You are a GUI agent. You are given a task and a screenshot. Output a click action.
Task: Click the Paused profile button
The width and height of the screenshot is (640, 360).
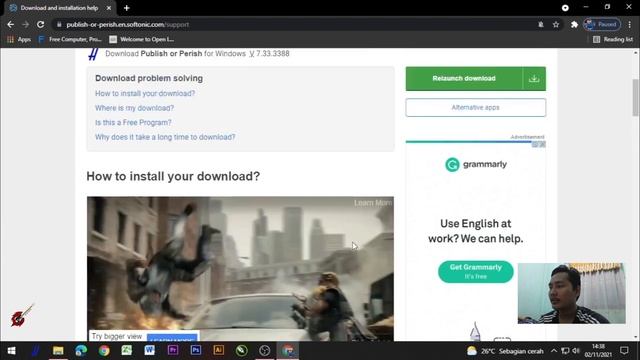click(x=602, y=24)
